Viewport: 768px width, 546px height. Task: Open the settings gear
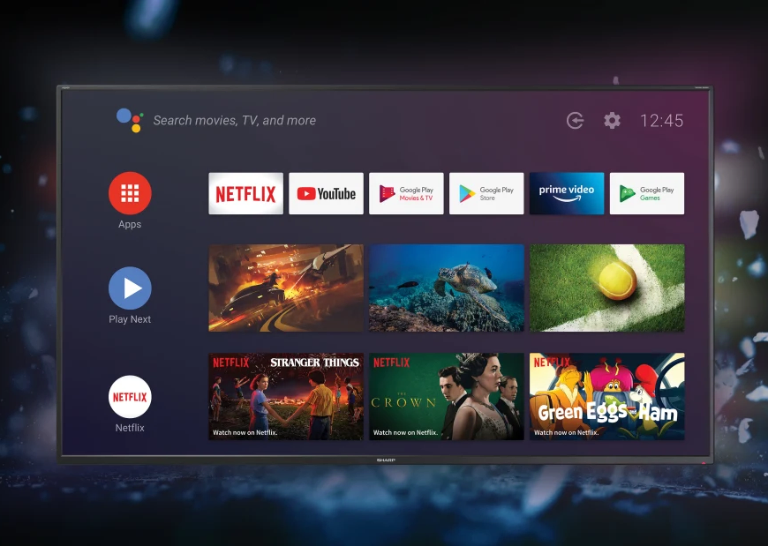tap(612, 120)
